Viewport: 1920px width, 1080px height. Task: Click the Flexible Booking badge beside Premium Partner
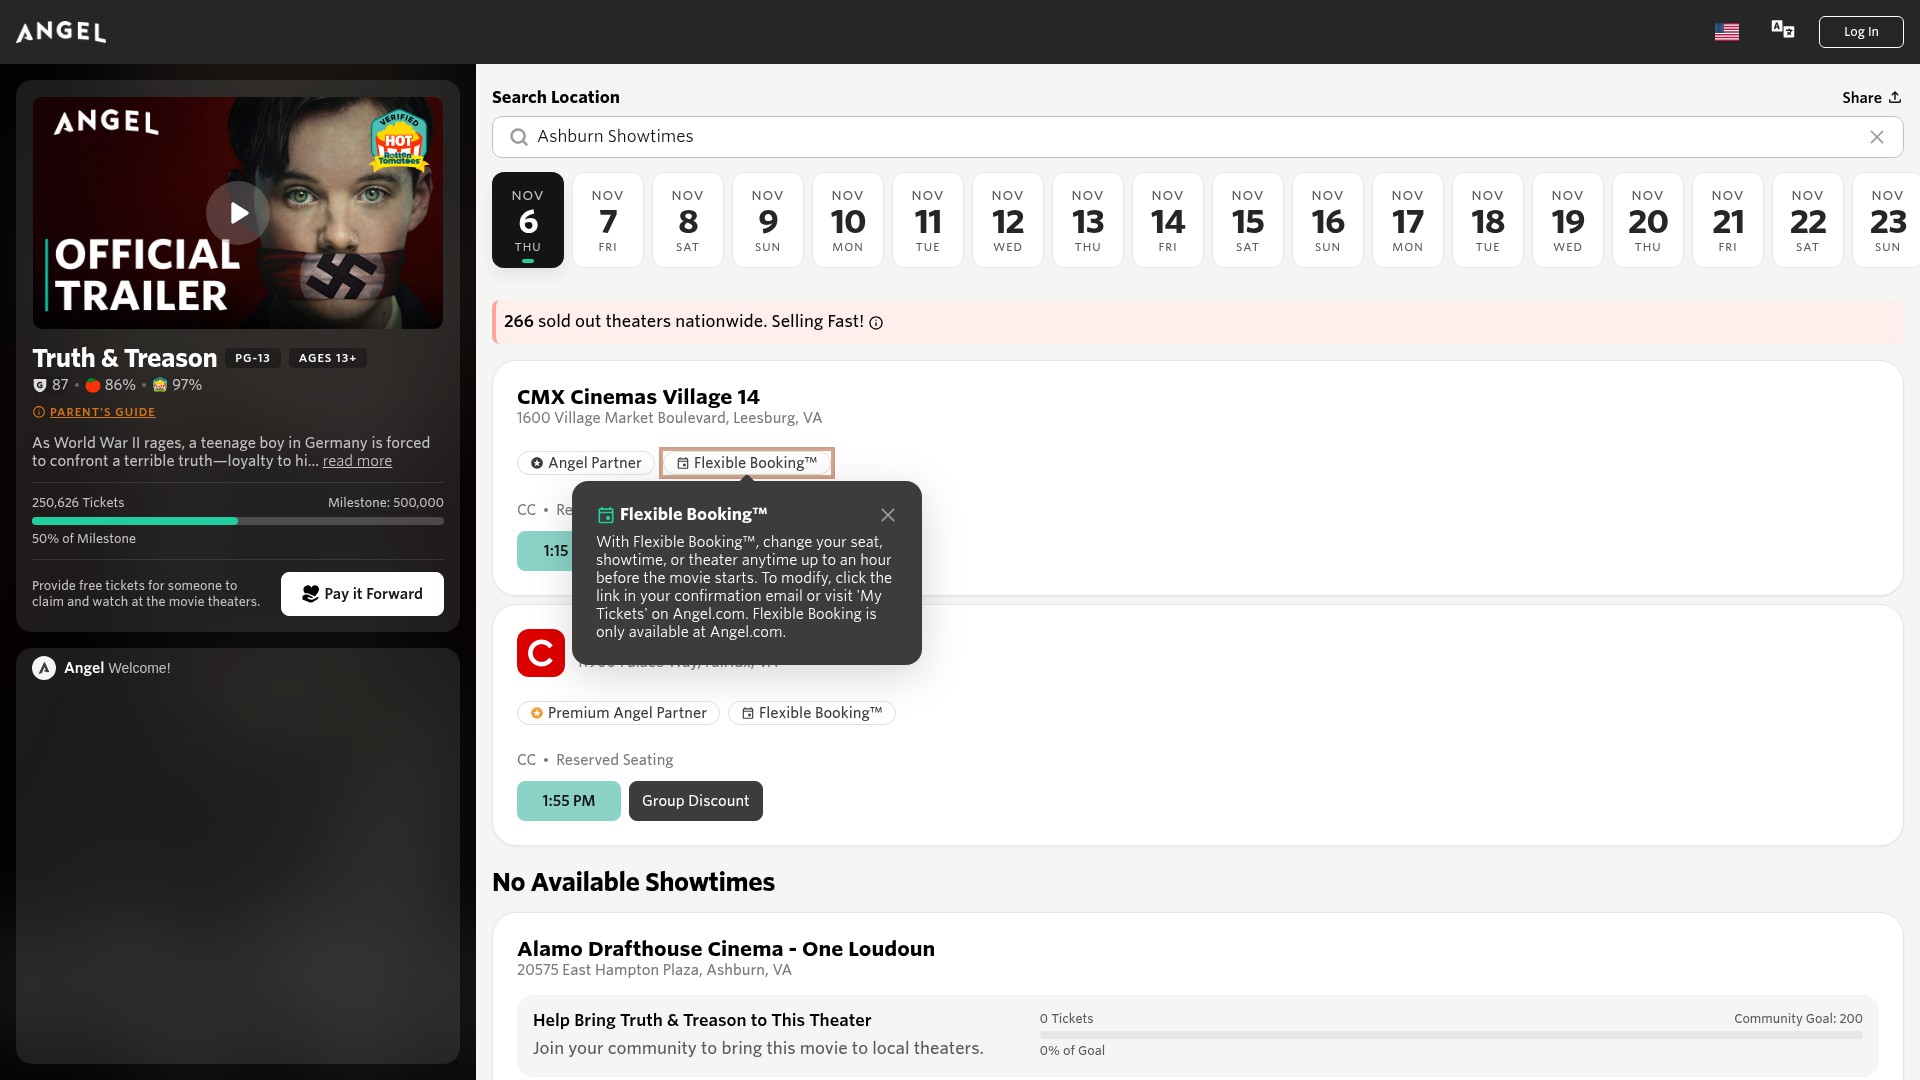click(812, 713)
